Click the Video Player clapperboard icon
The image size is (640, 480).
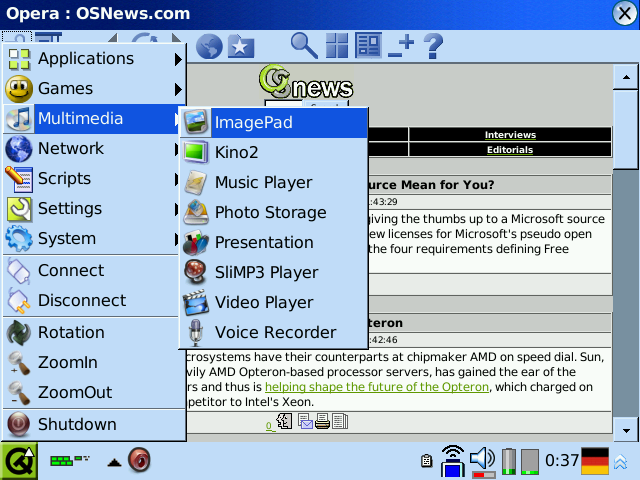[196, 302]
